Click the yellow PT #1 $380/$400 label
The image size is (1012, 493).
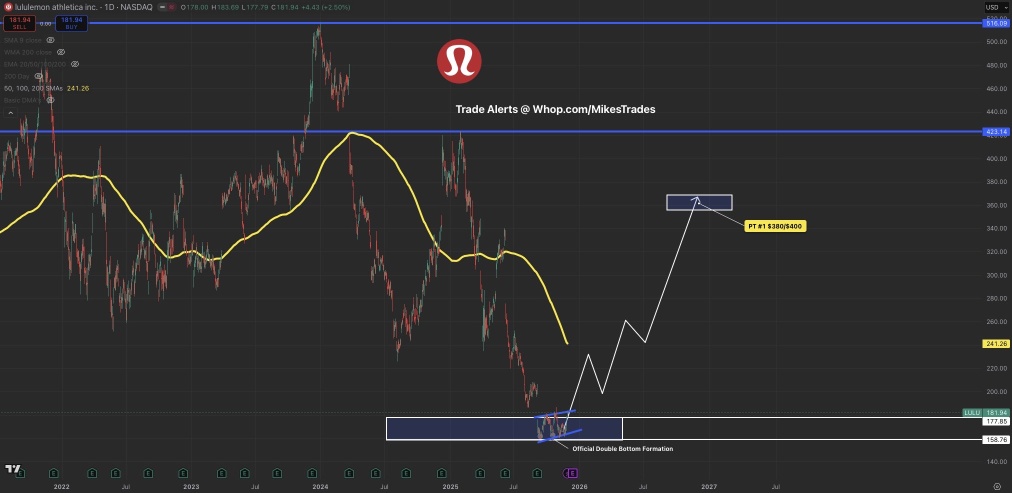pyautogui.click(x=775, y=226)
